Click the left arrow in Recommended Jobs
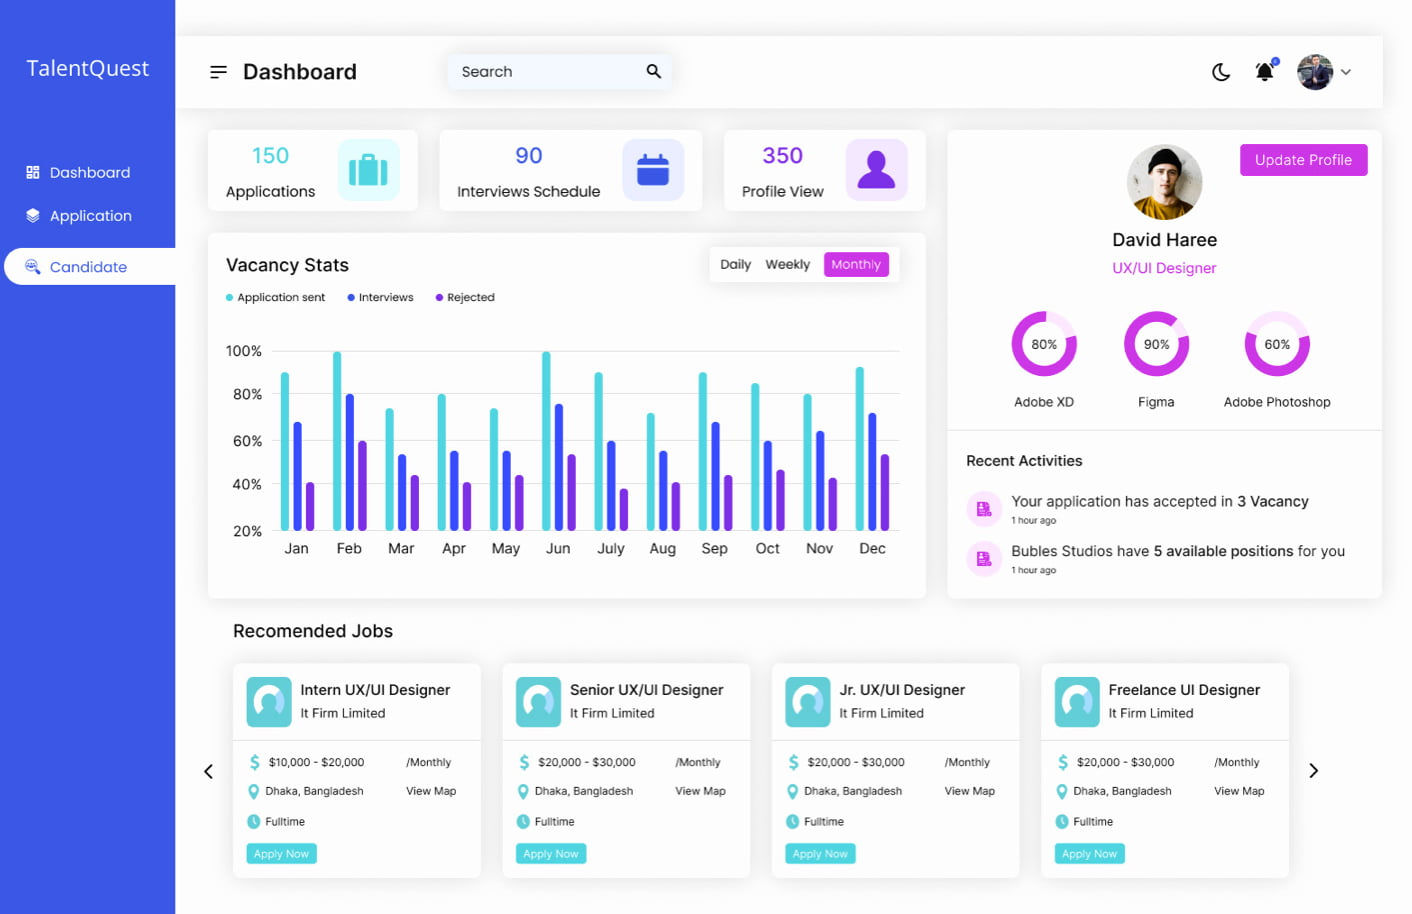Viewport: 1412px width, 914px height. [x=209, y=771]
